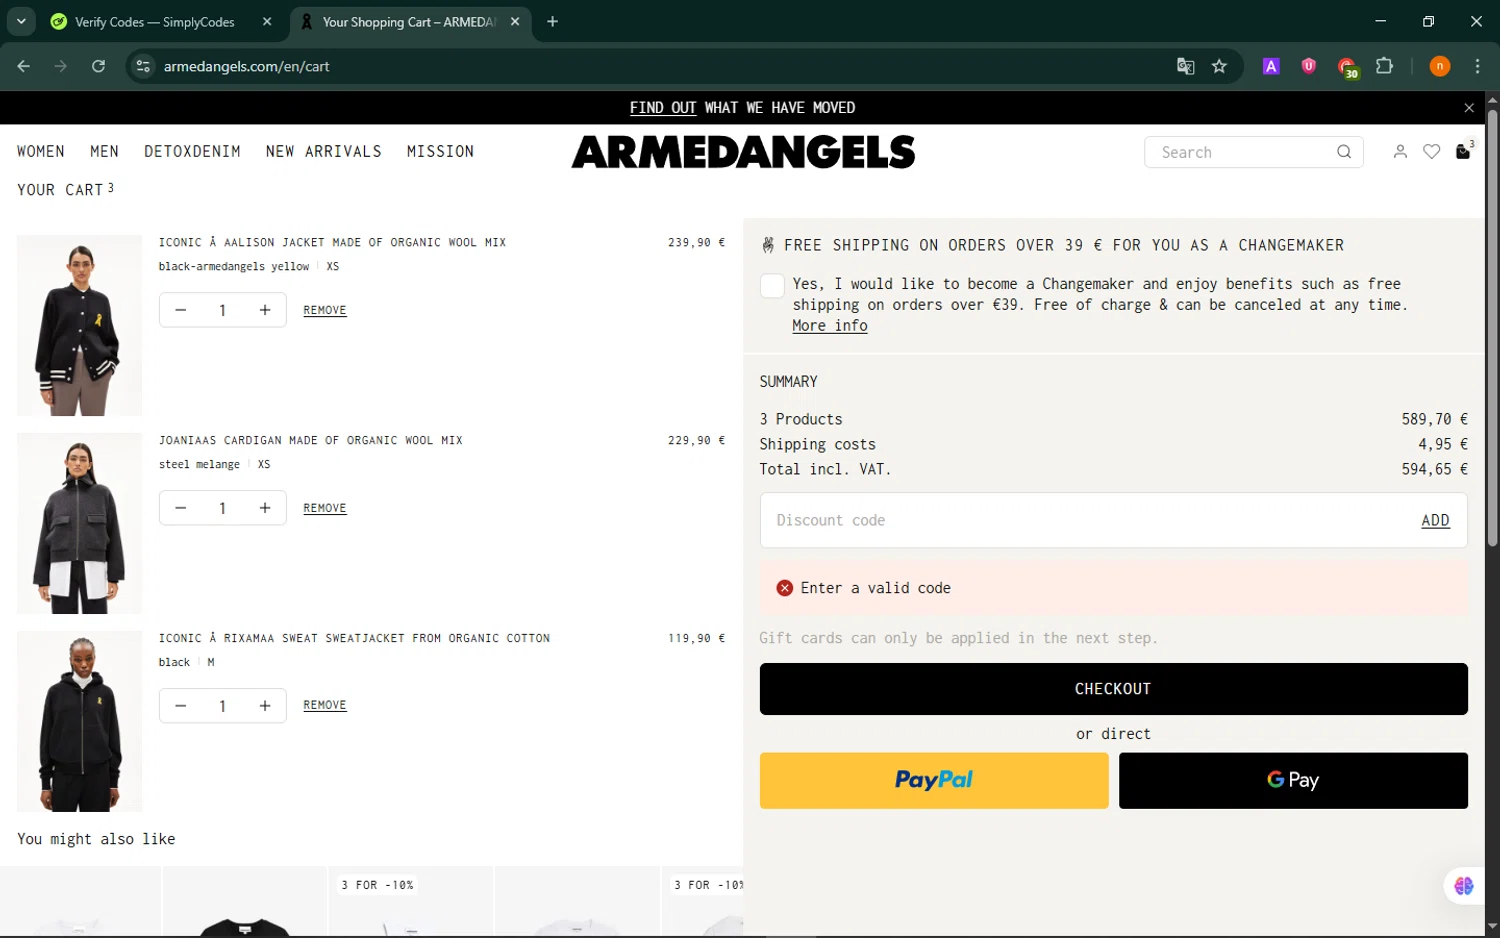
Task: Pay directly with Google Pay
Action: point(1293,781)
